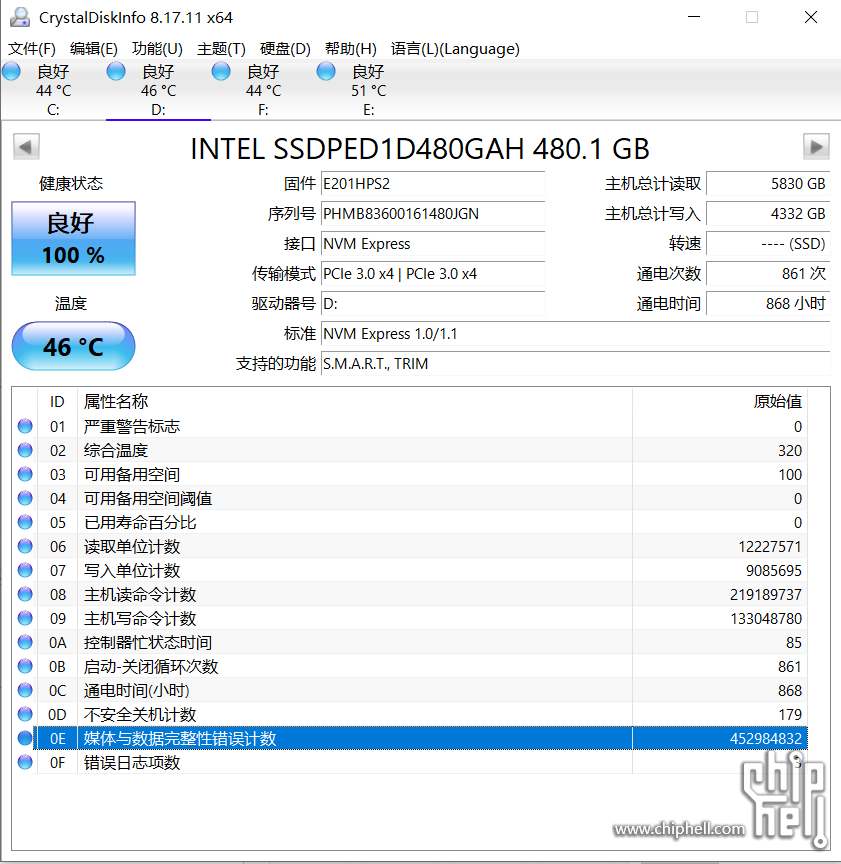The width and height of the screenshot is (841, 864).
Task: Select the row 错误日志项数
Action: click(x=409, y=762)
